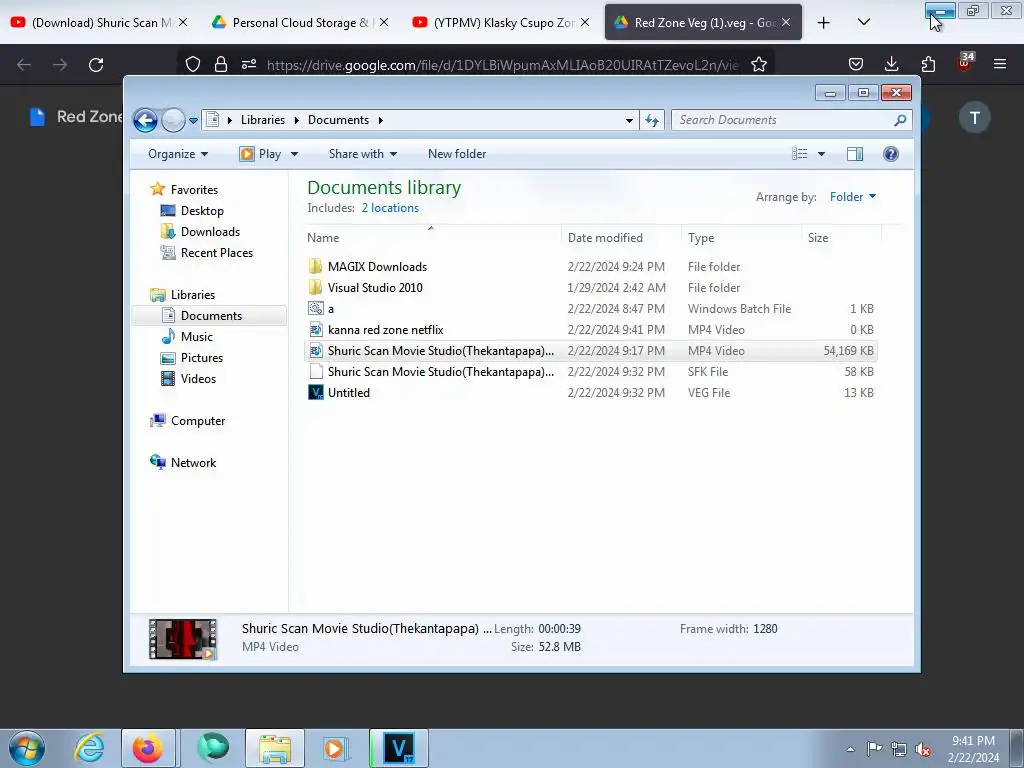Open Pictures library in sidebar

[201, 358]
